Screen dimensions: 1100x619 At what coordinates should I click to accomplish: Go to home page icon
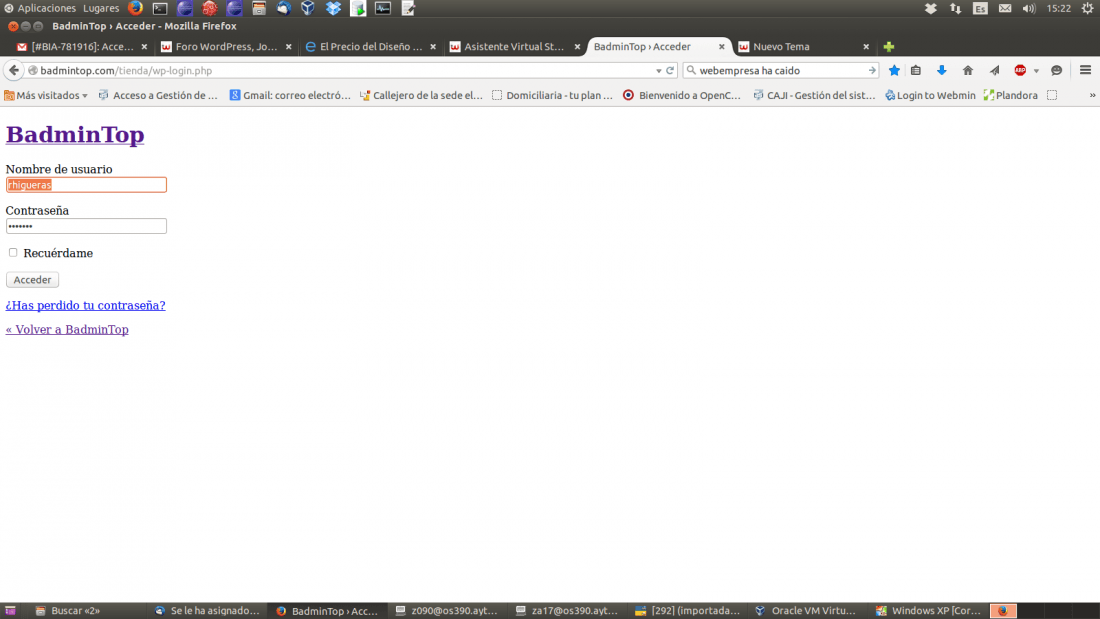968,70
